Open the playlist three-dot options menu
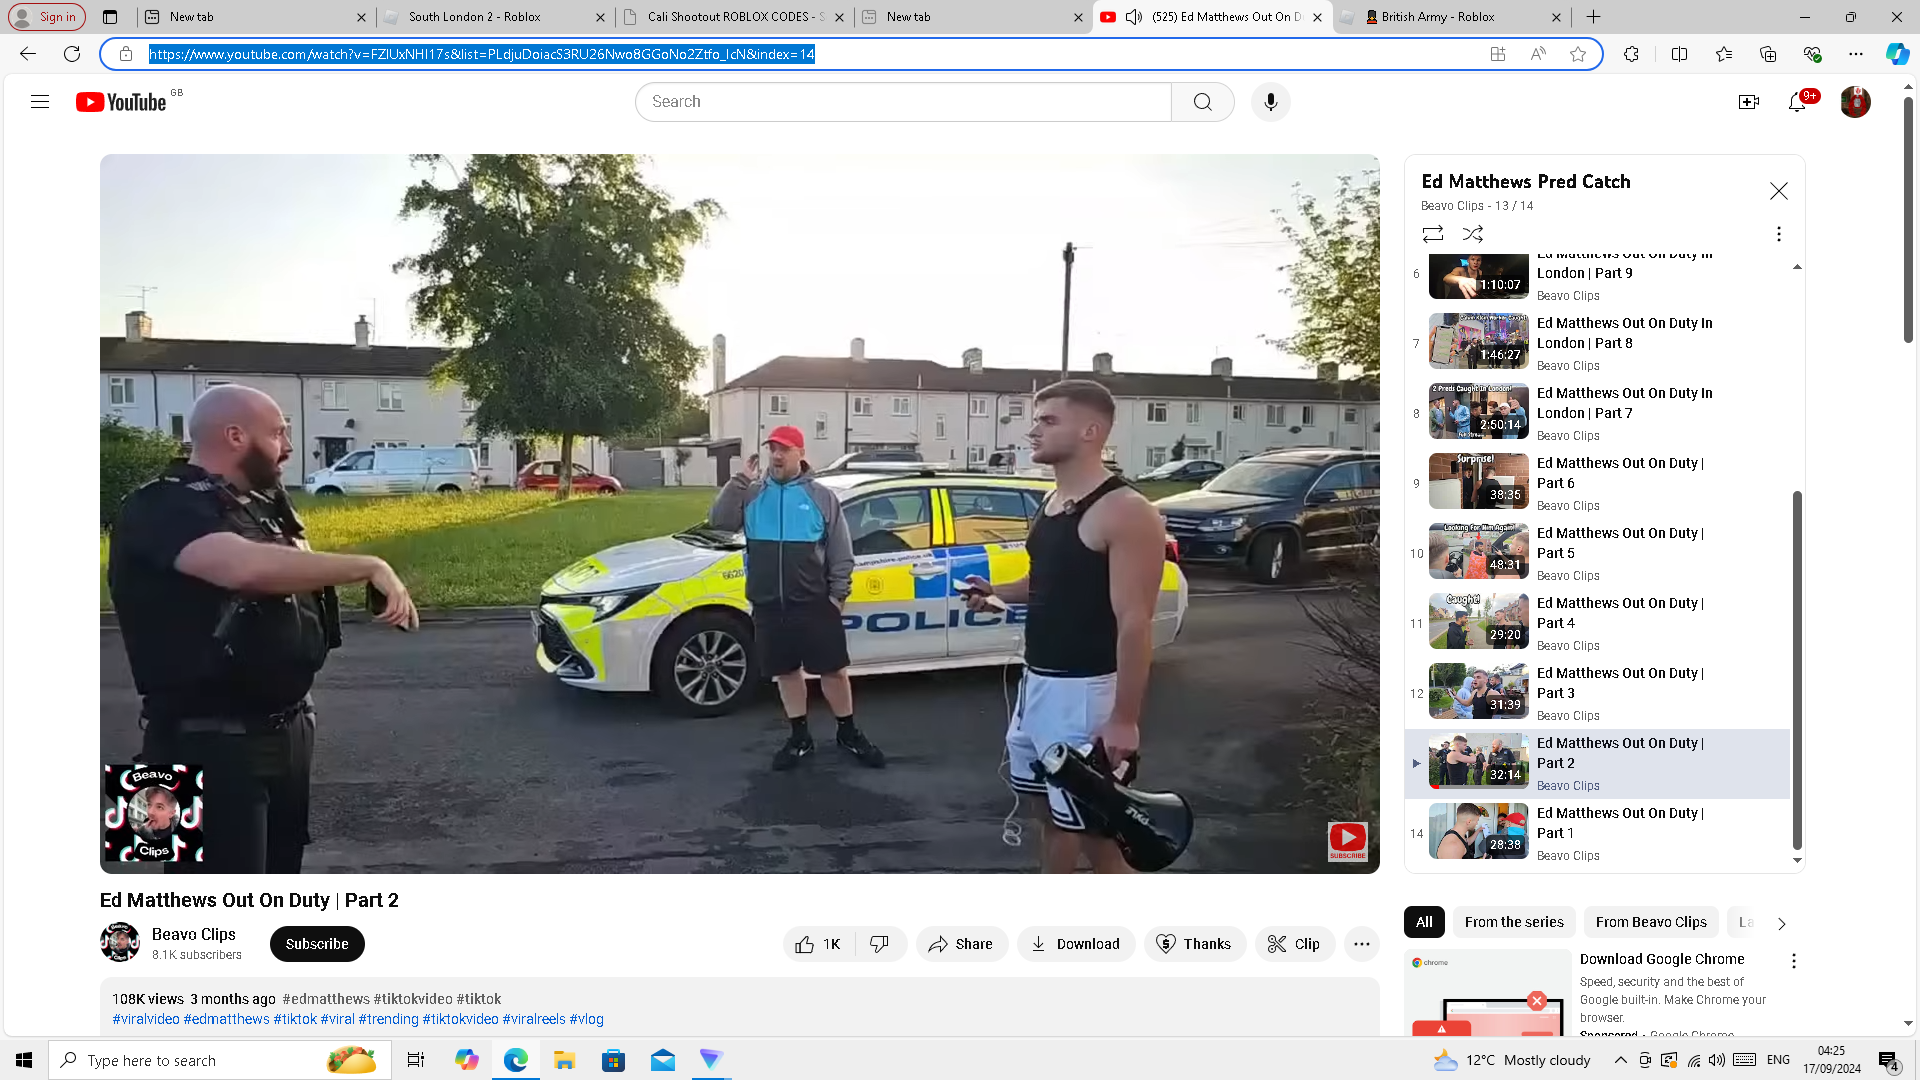This screenshot has height=1080, width=1920. point(1778,234)
